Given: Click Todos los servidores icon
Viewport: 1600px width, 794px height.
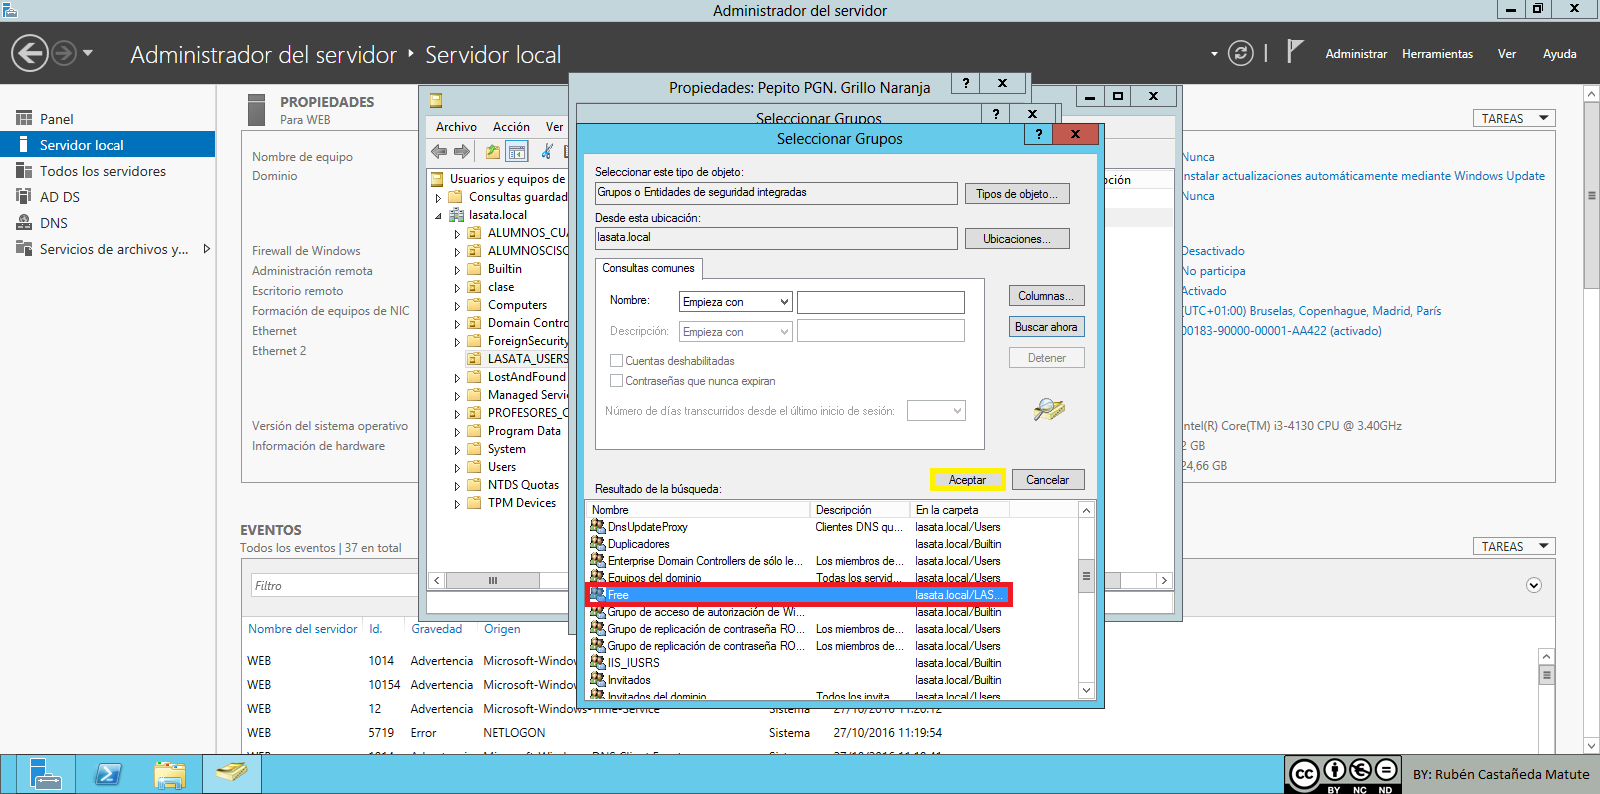Looking at the screenshot, I should click(24, 170).
